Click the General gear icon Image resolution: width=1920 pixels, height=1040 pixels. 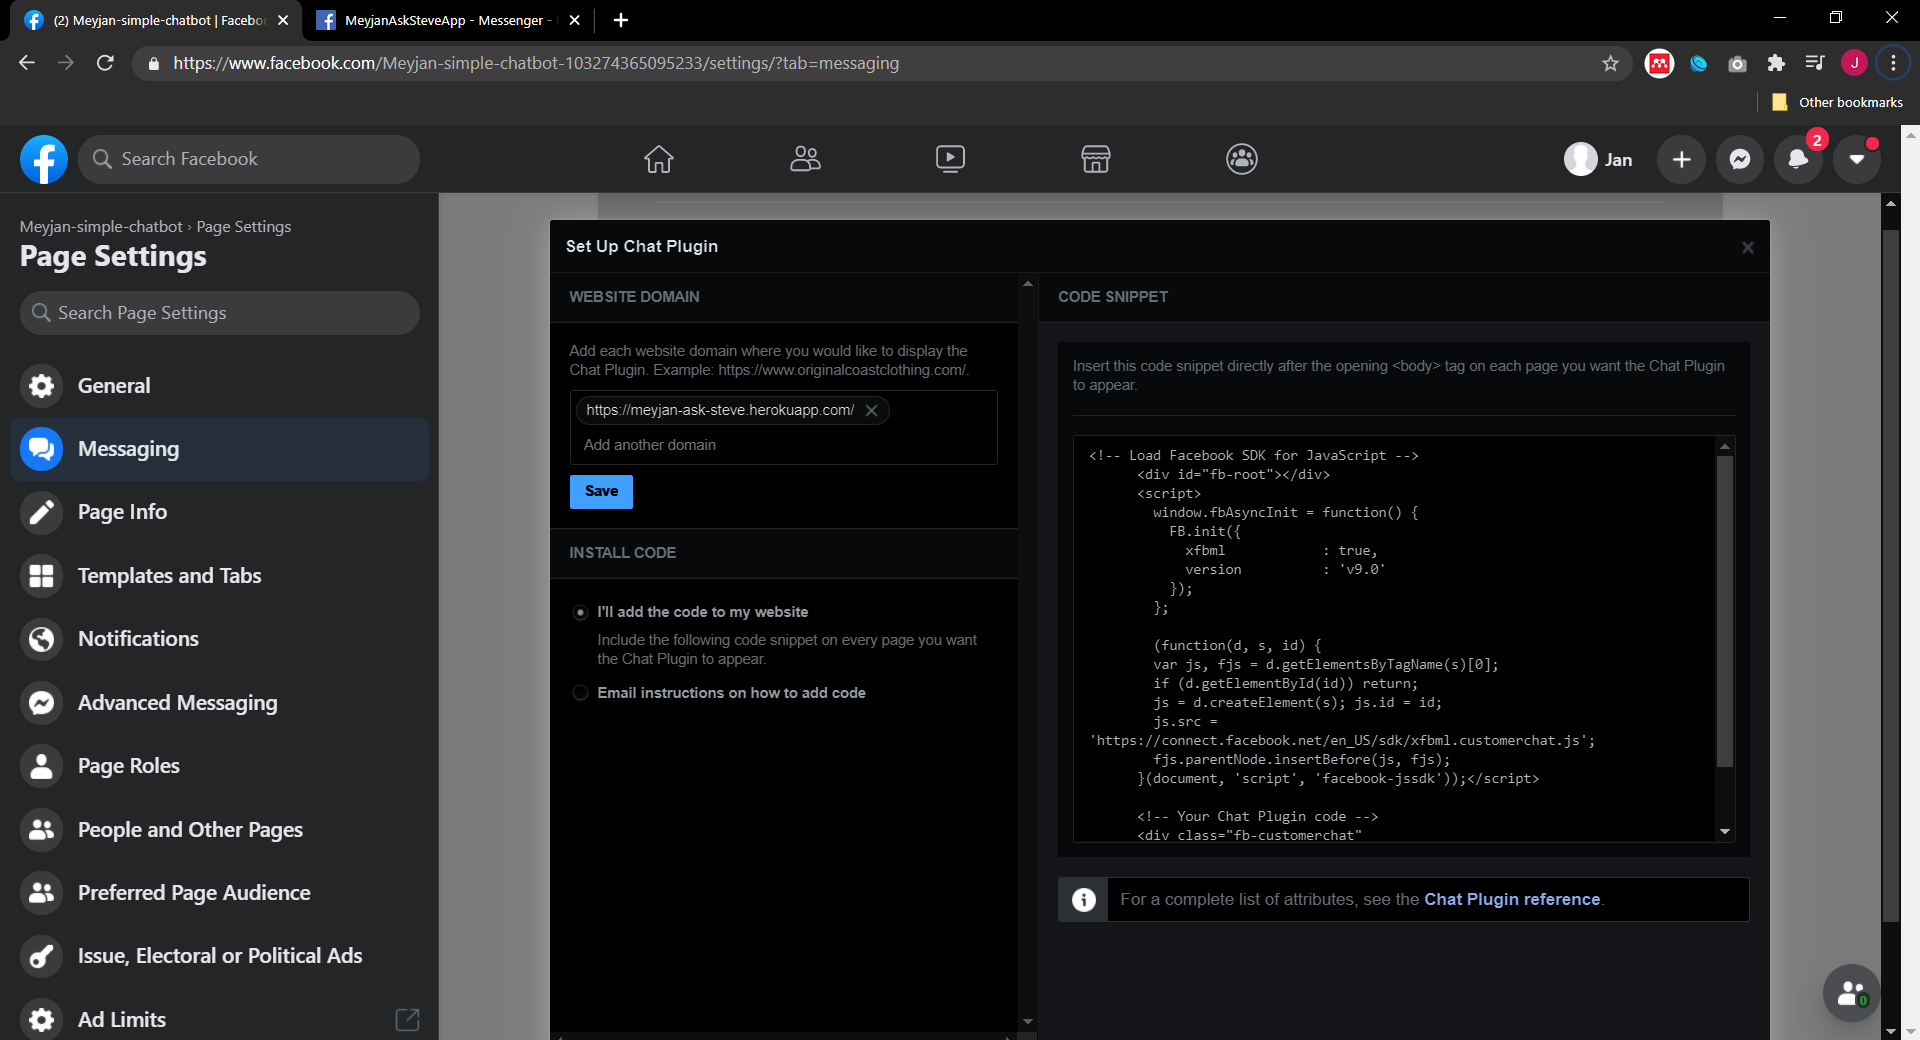point(41,386)
